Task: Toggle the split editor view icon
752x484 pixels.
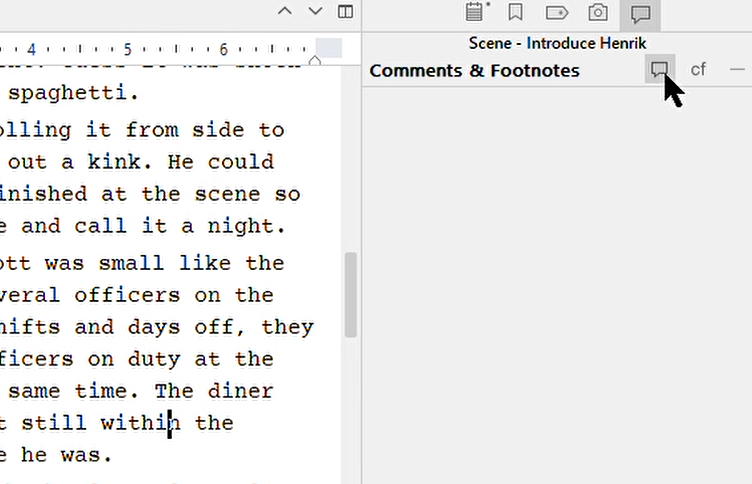Action: pos(345,12)
